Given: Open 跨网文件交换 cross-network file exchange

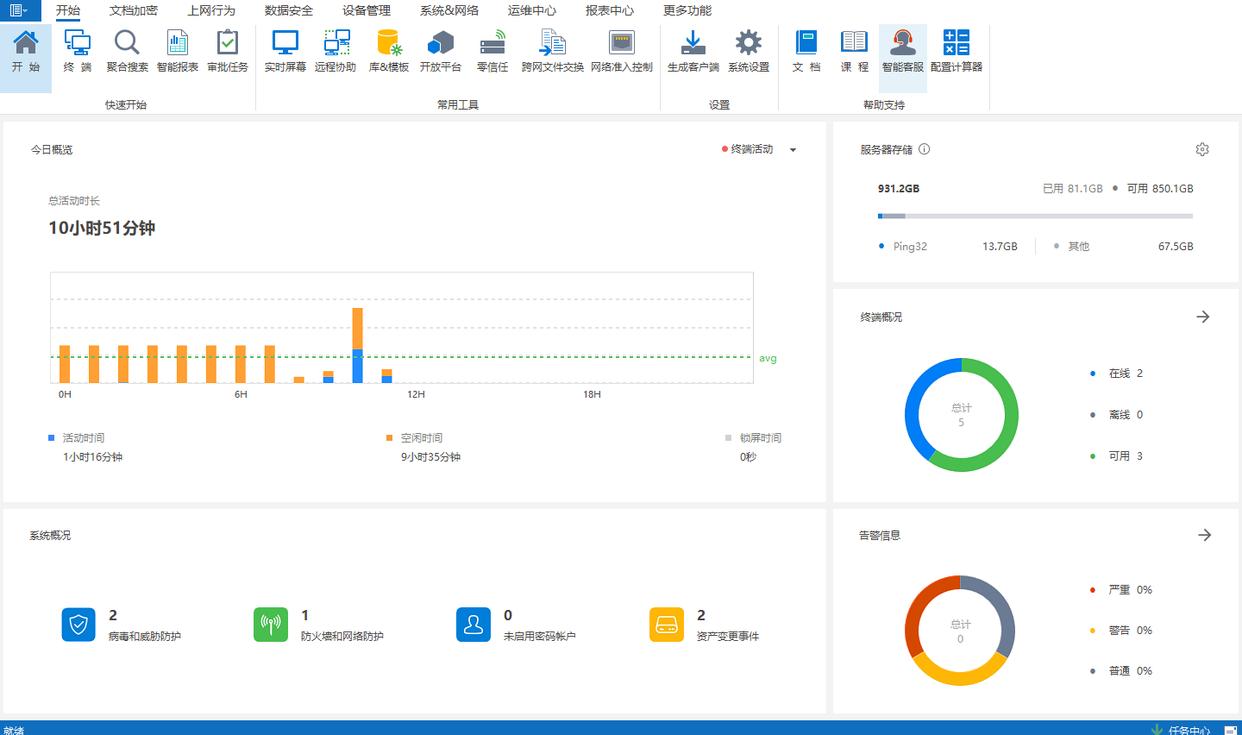Looking at the screenshot, I should 552,51.
